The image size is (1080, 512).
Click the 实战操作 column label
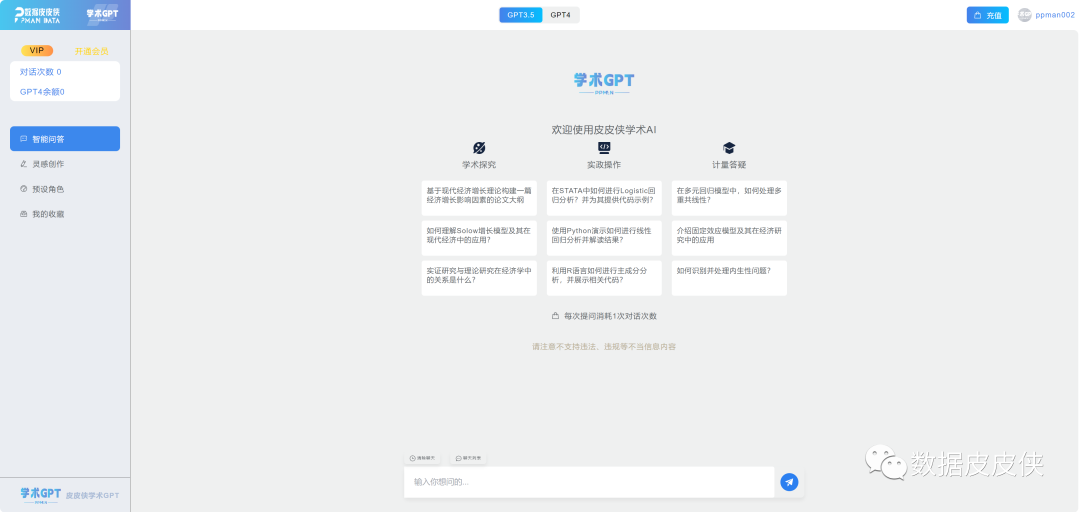coord(604,165)
